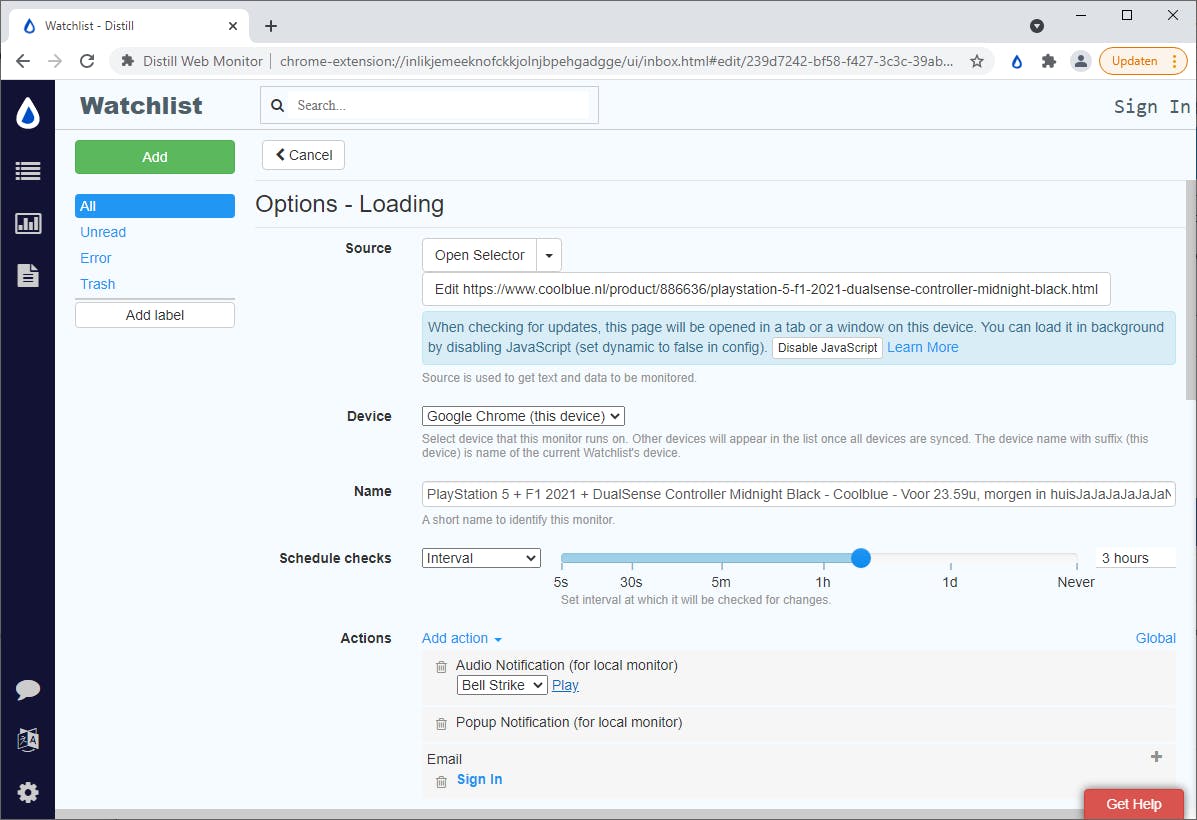The height and width of the screenshot is (820, 1197).
Task: Delete the Audio Notification action trash icon
Action: pos(441,667)
